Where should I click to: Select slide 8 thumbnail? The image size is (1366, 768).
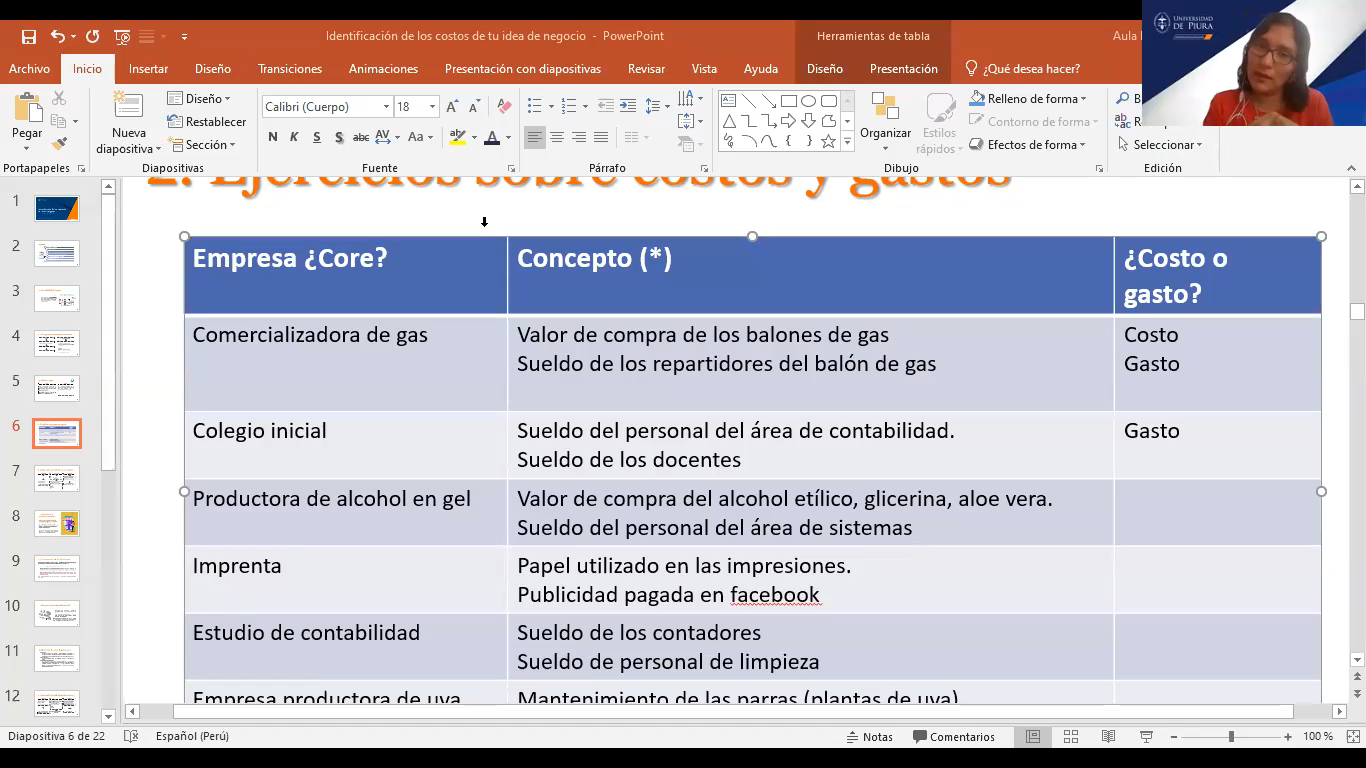[57, 523]
